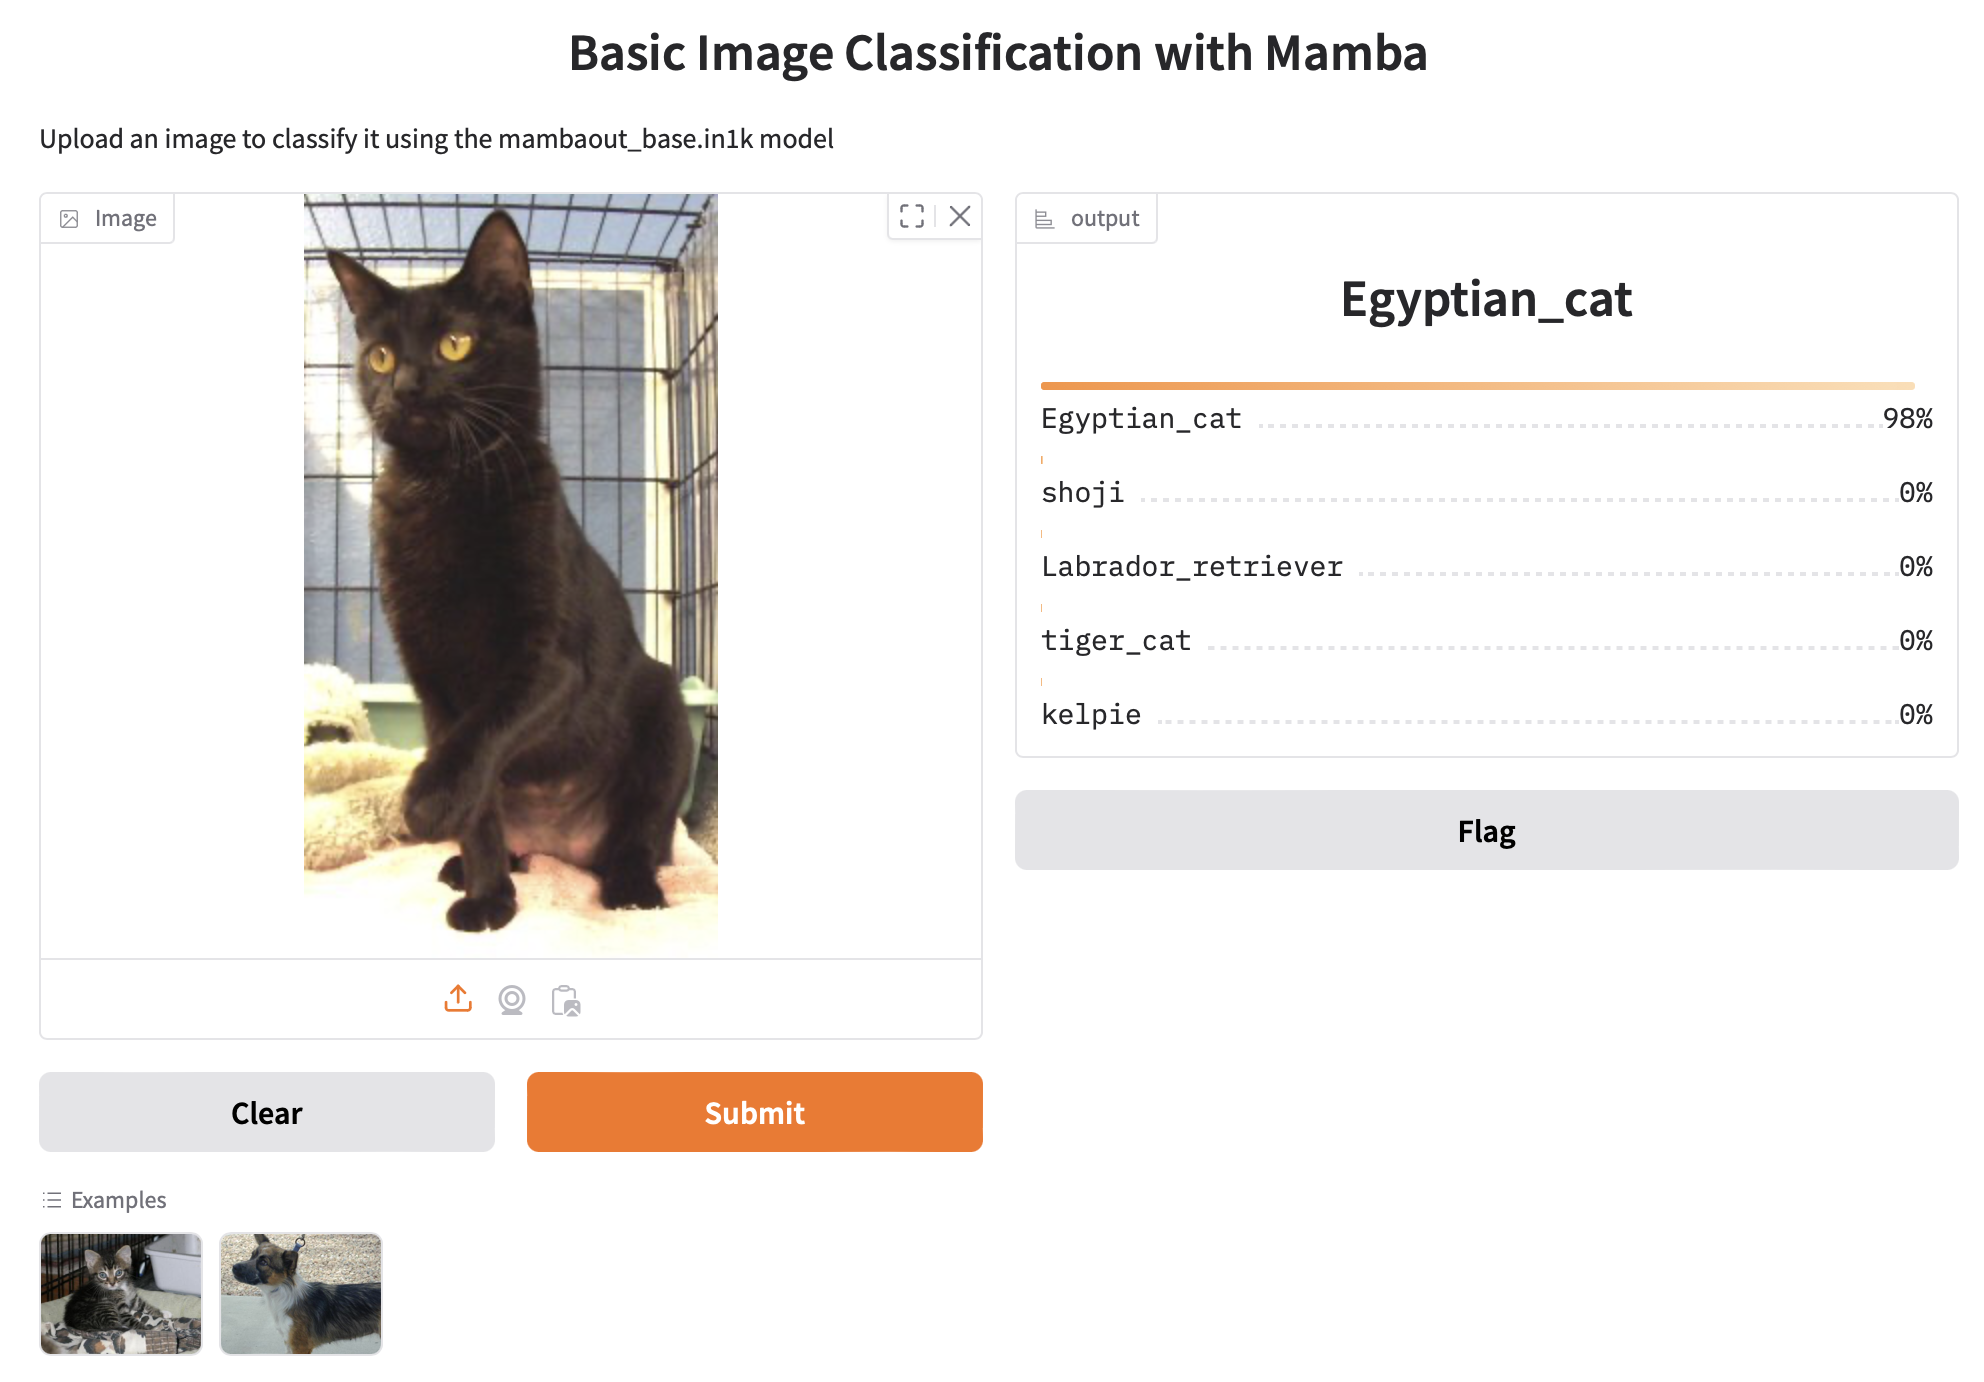
Task: Open the image in fullscreen view
Action: (912, 216)
